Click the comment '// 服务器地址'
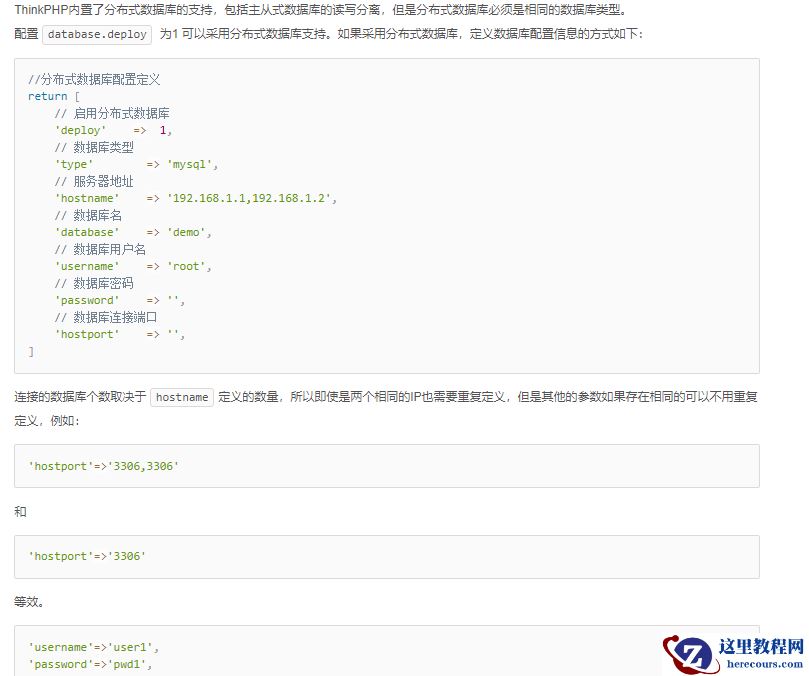809x676 pixels. (x=94, y=182)
